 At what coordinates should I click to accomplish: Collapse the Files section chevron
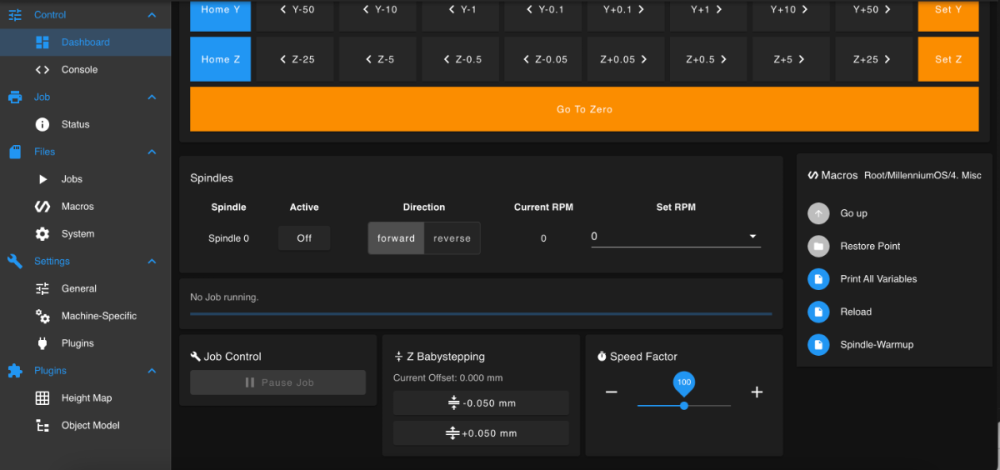click(x=151, y=152)
